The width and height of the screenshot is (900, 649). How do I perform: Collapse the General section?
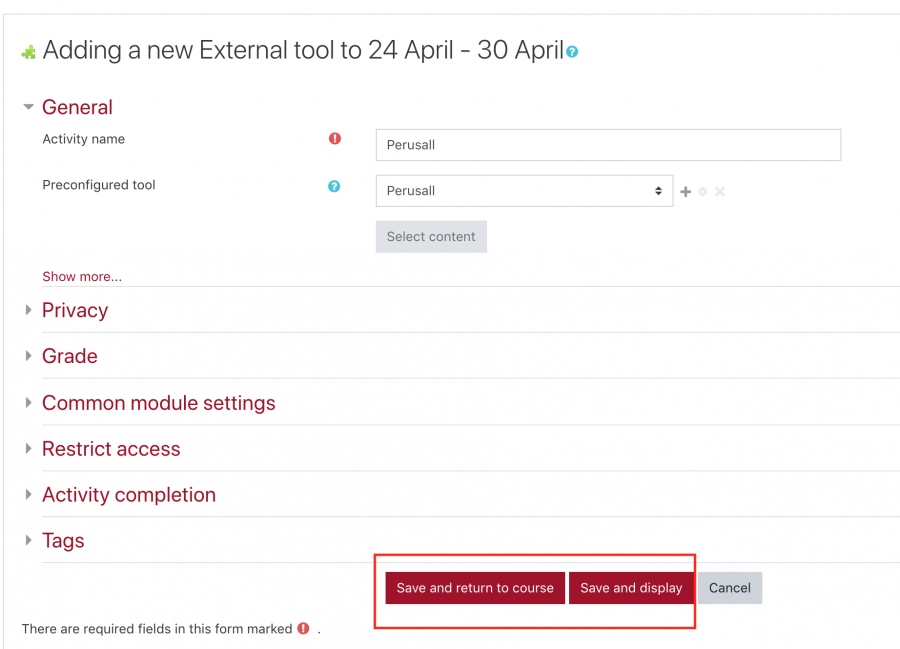click(x=77, y=107)
